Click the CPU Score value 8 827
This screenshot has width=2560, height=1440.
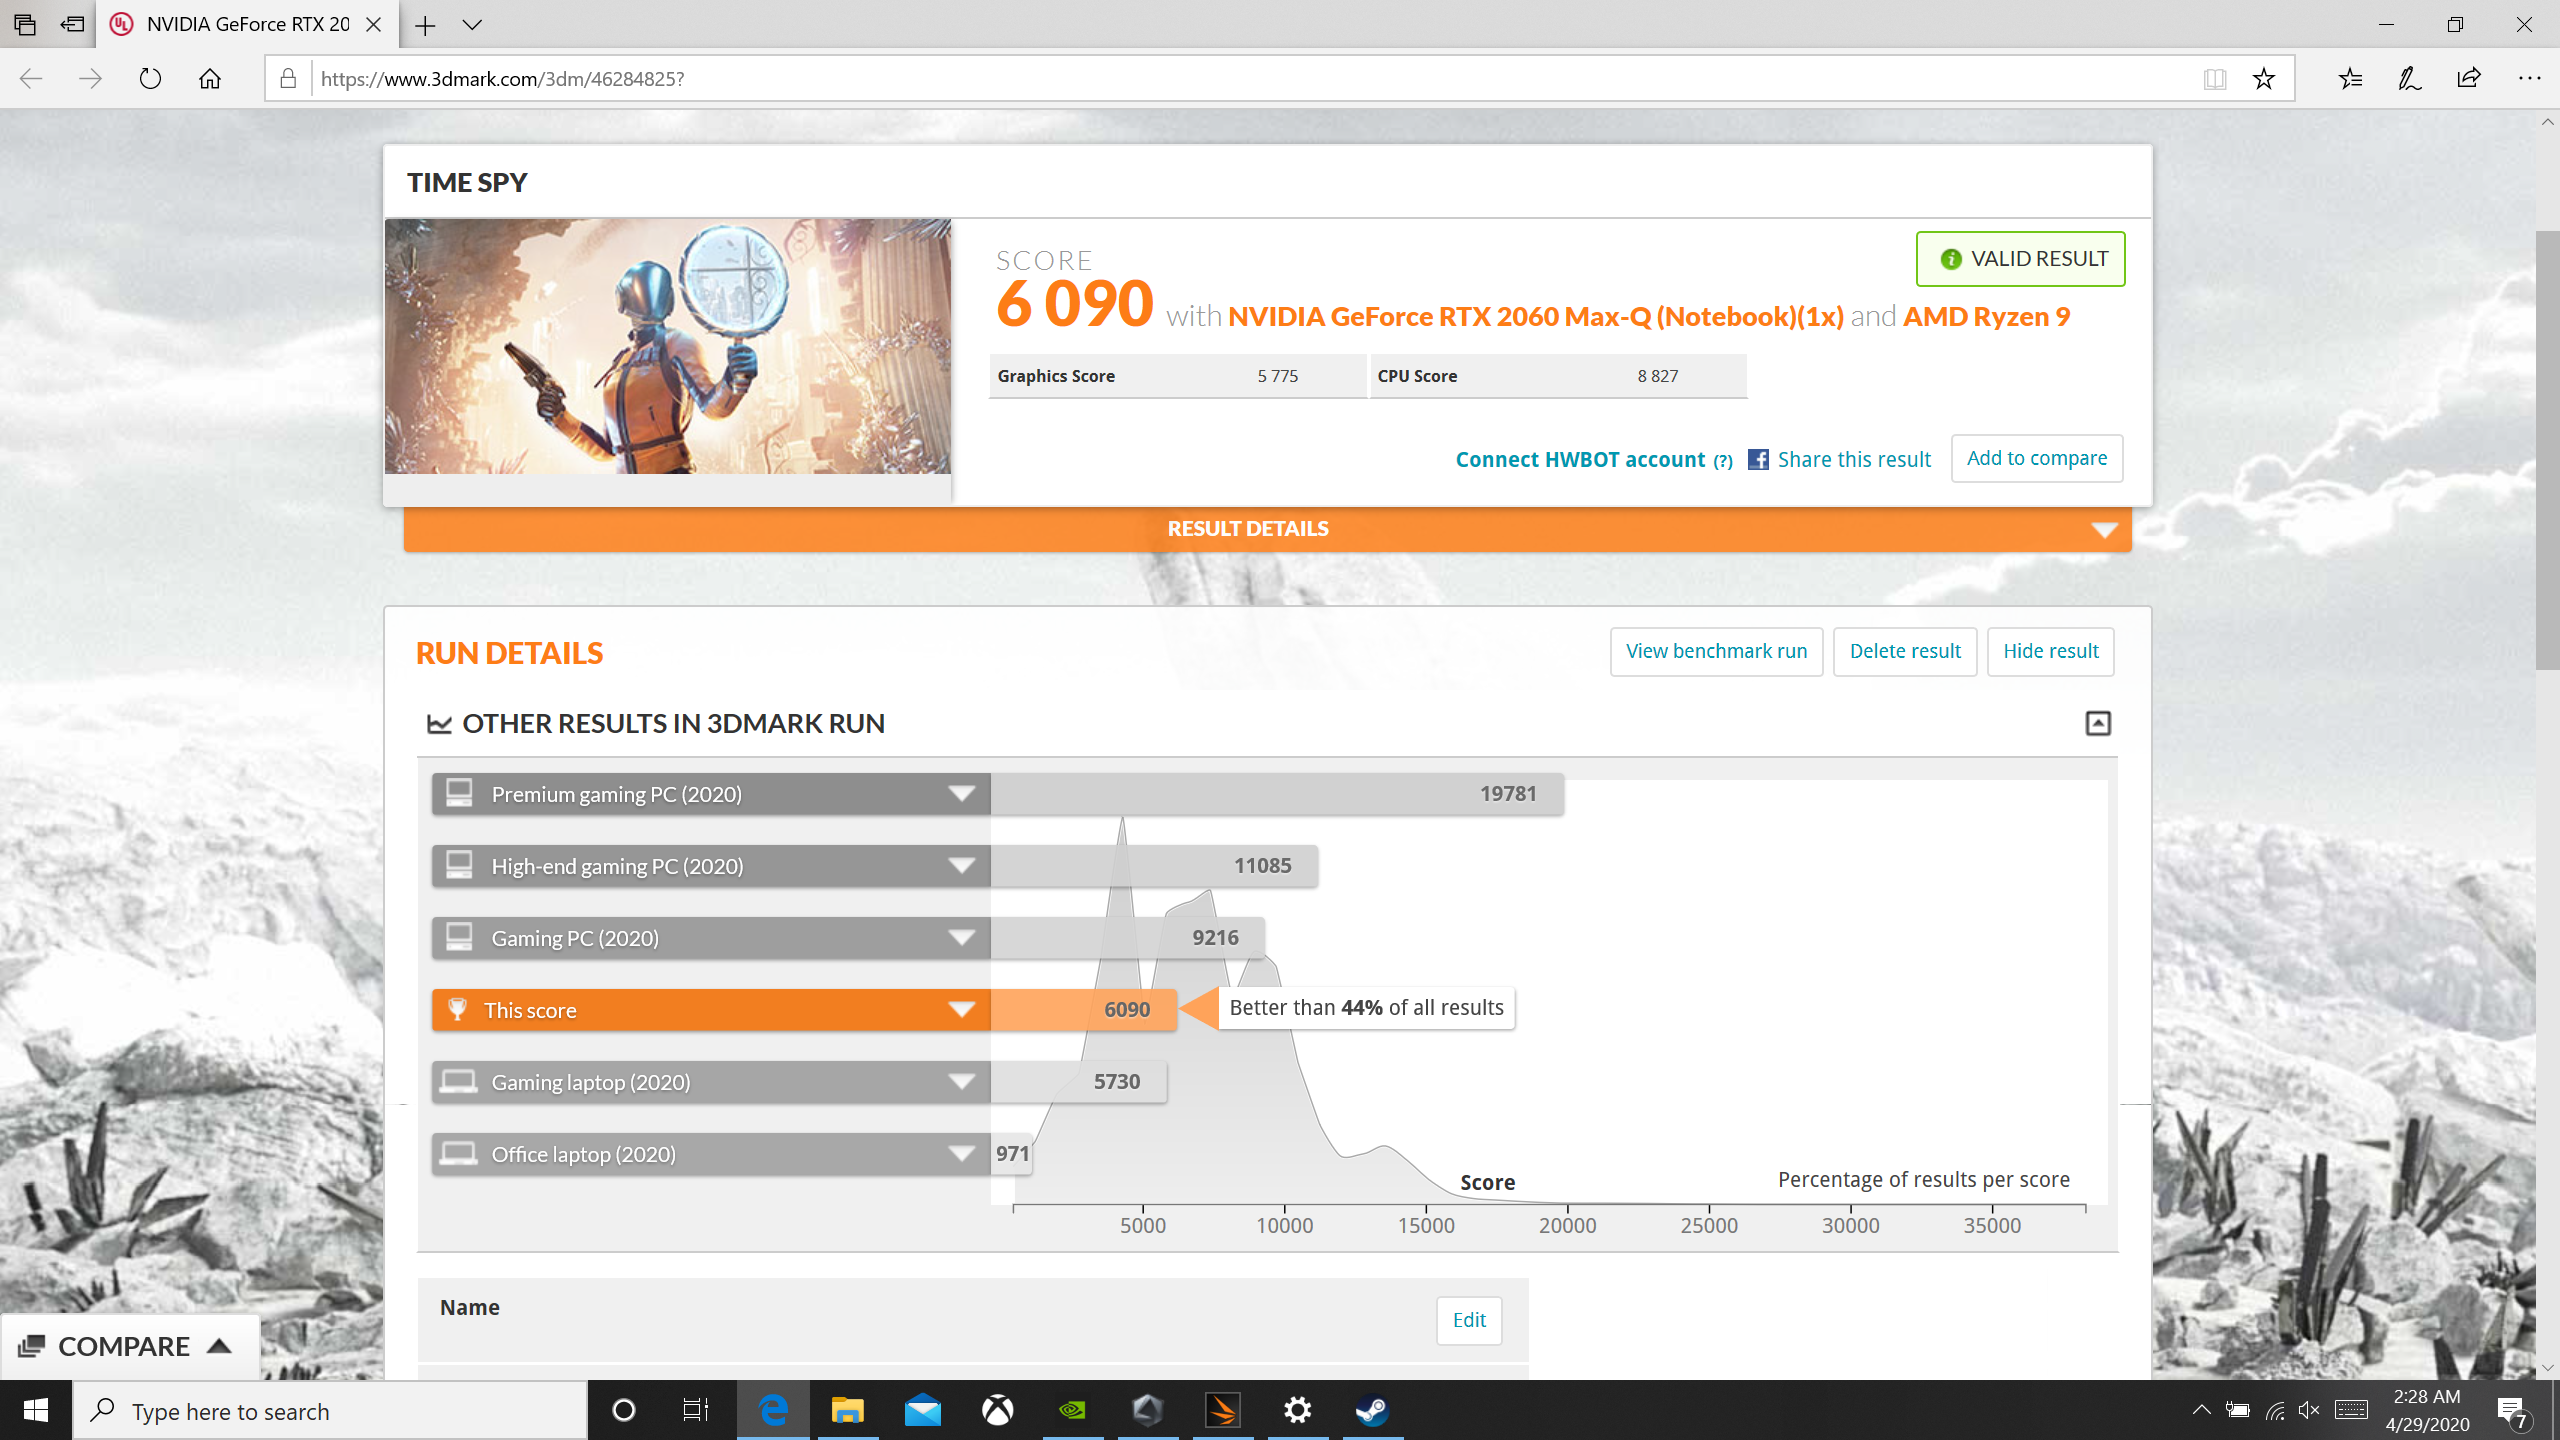click(1657, 376)
